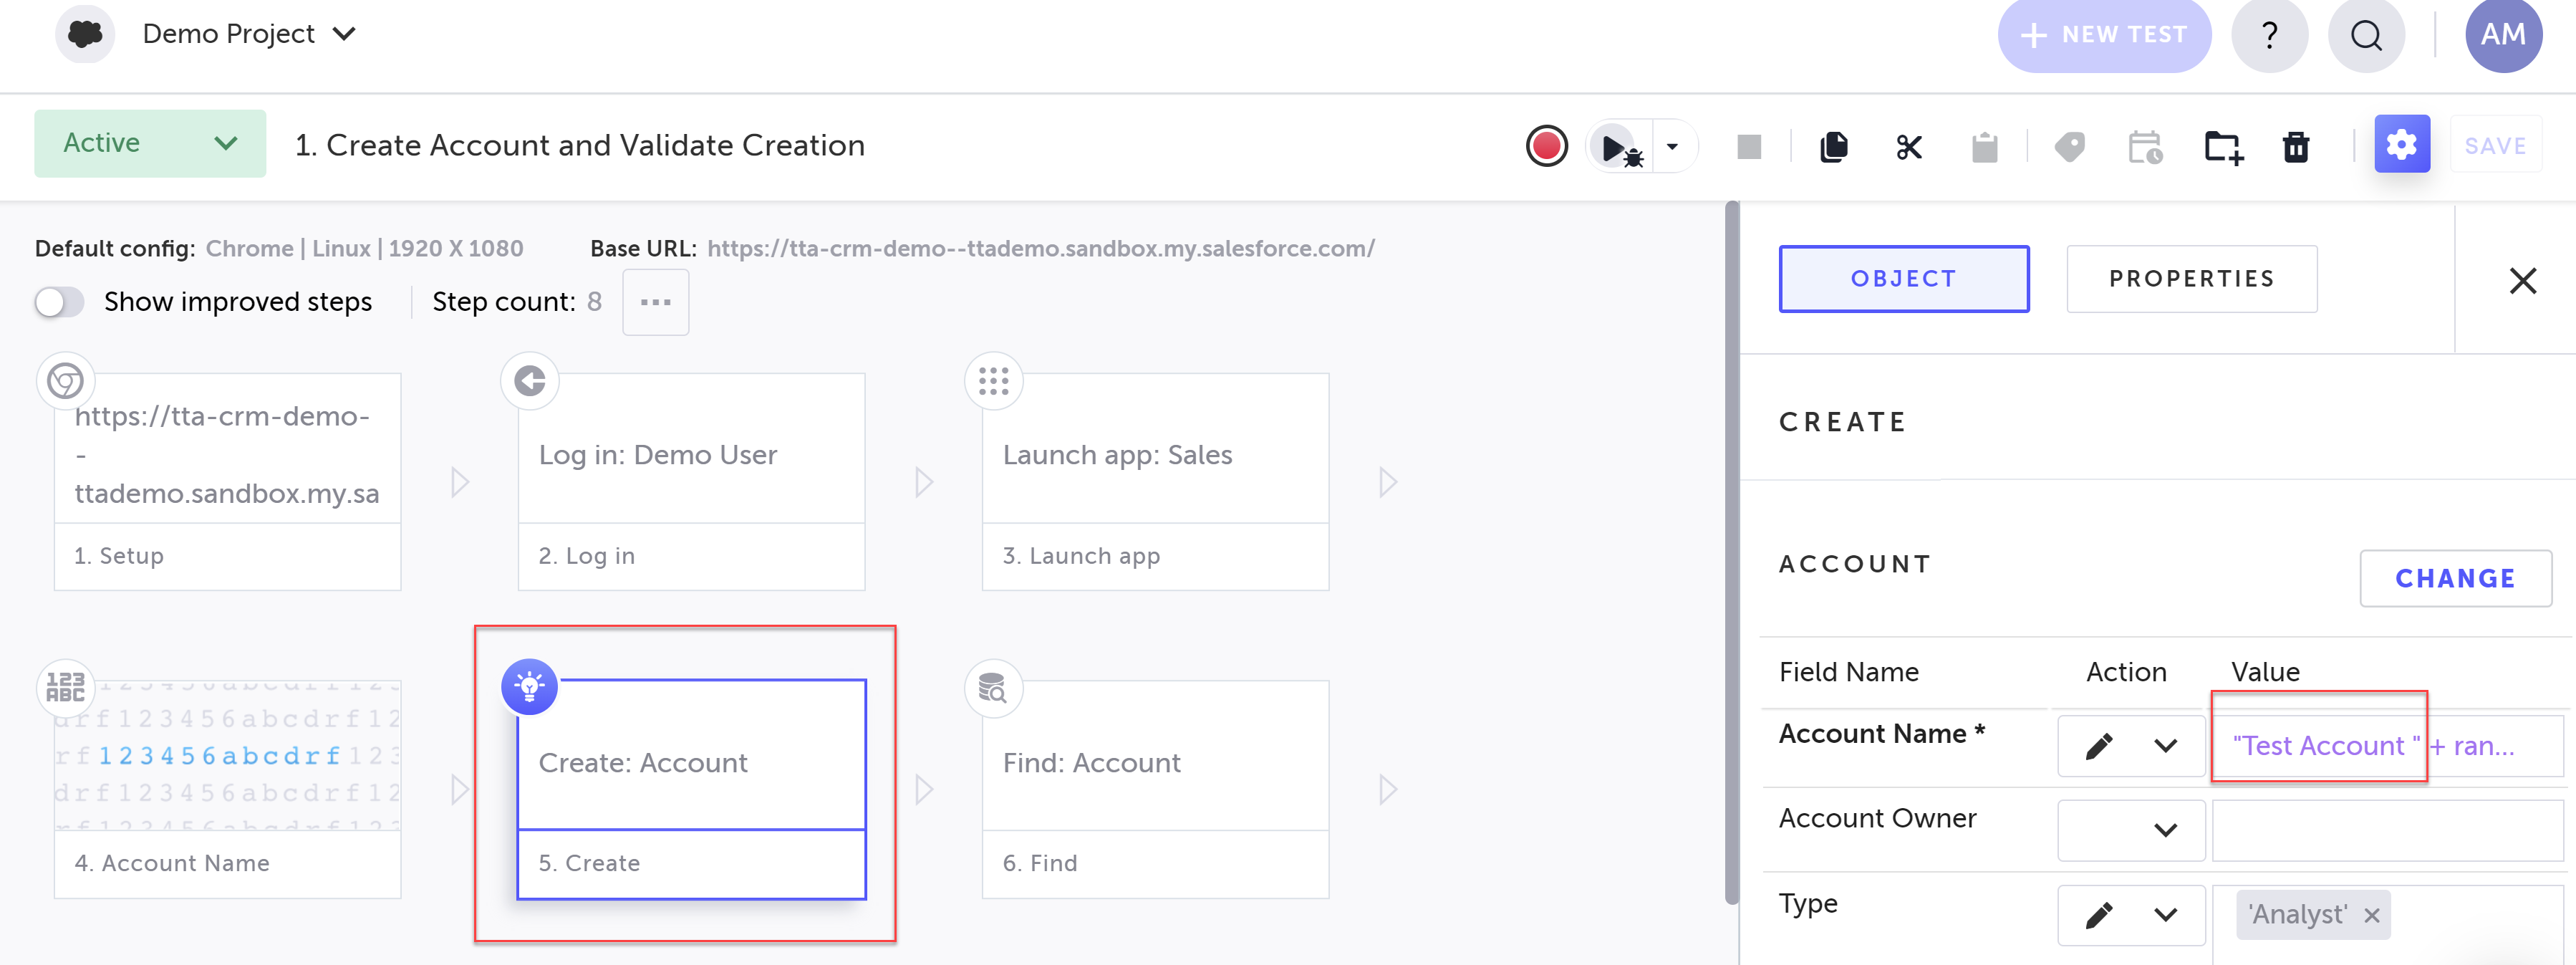2576x965 pixels.
Task: Open the run options dropdown arrow
Action: point(1672,147)
